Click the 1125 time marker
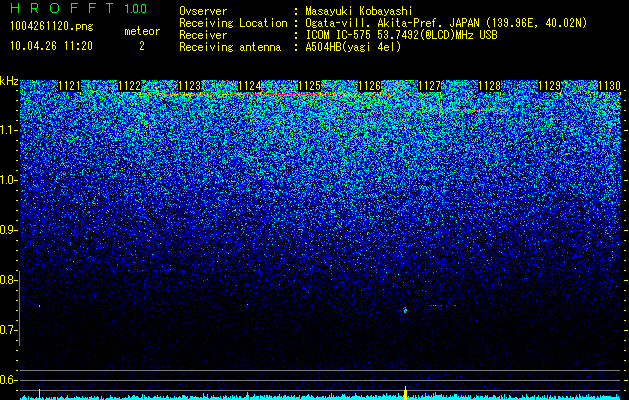Screen dimensions: 629x400 pyautogui.click(x=309, y=86)
